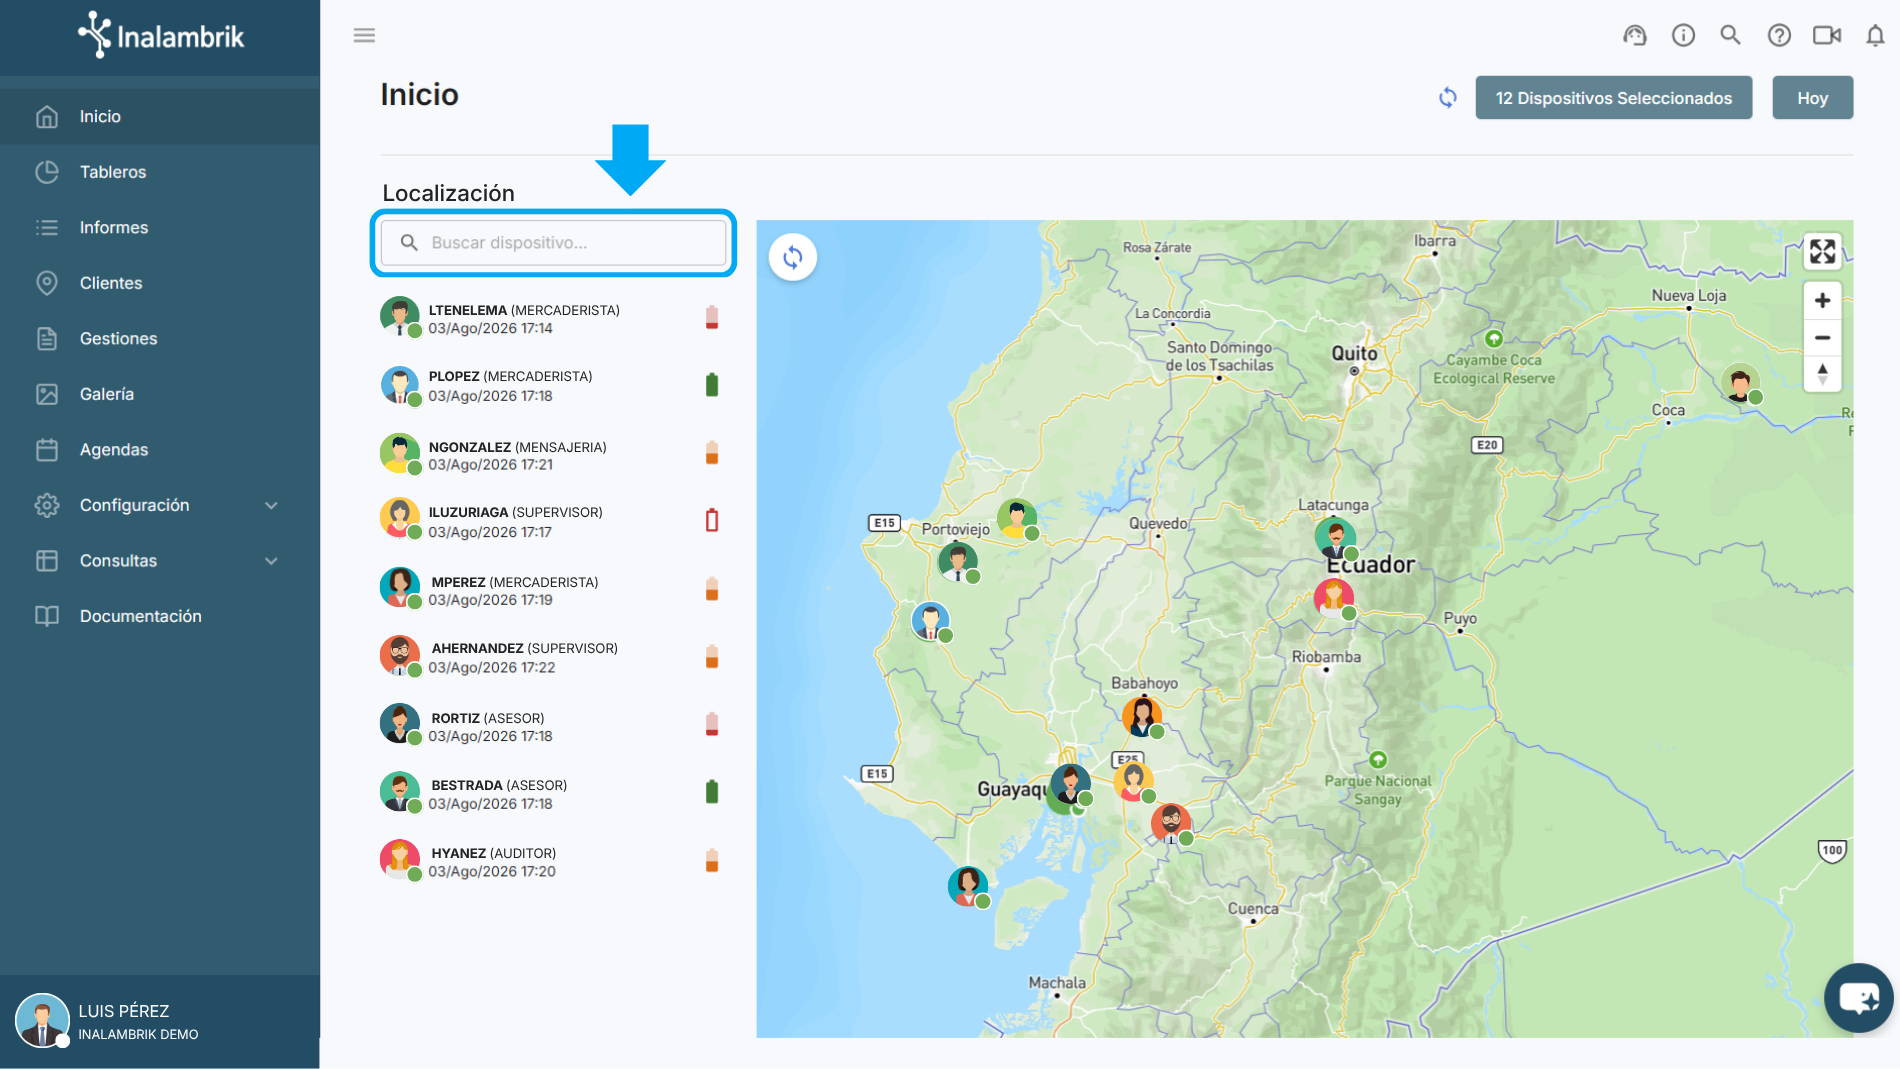The width and height of the screenshot is (1900, 1069).
Task: Click the map refresh round button
Action: [x=793, y=257]
